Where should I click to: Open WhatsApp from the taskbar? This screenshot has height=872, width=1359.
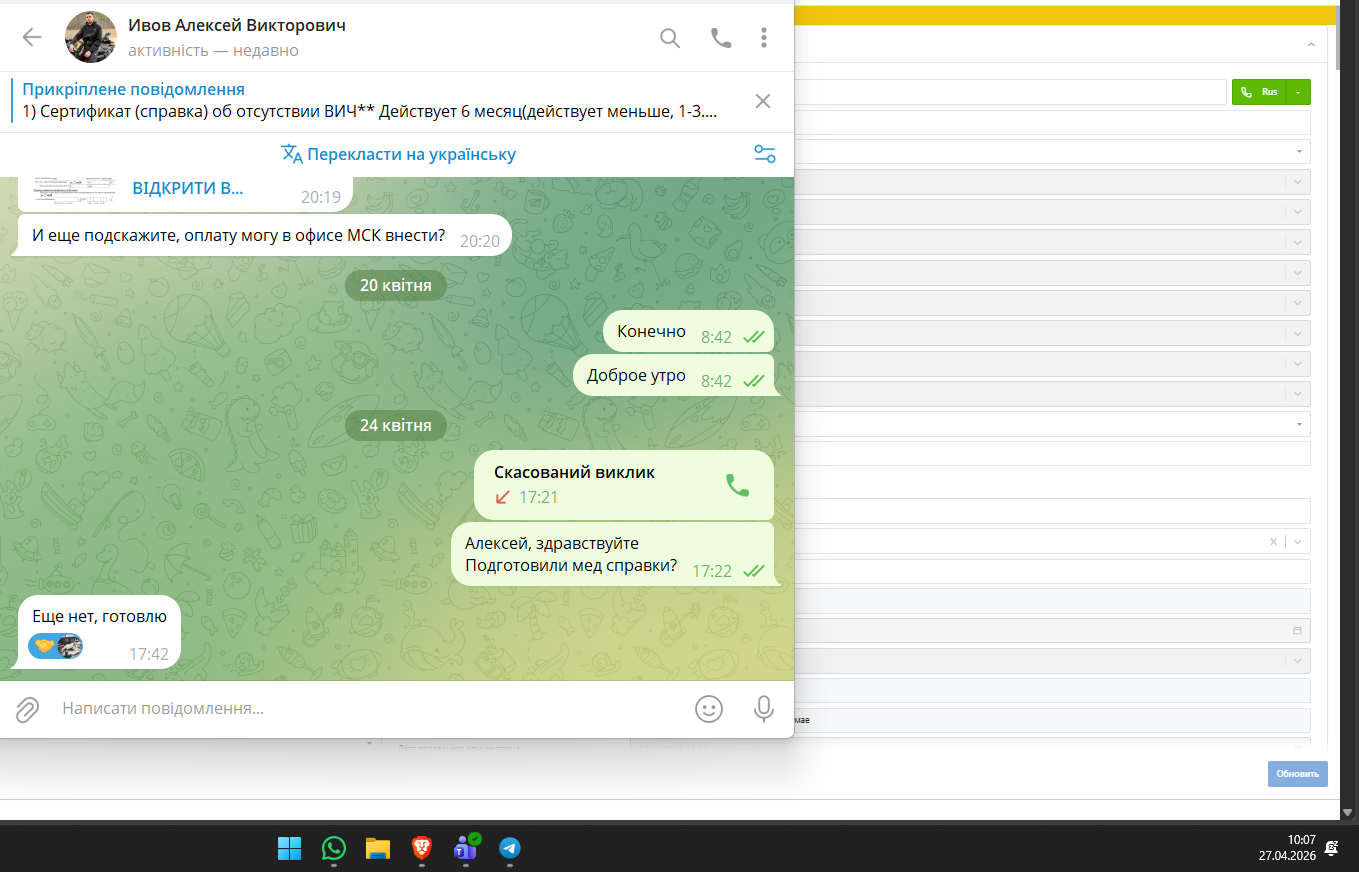click(334, 848)
